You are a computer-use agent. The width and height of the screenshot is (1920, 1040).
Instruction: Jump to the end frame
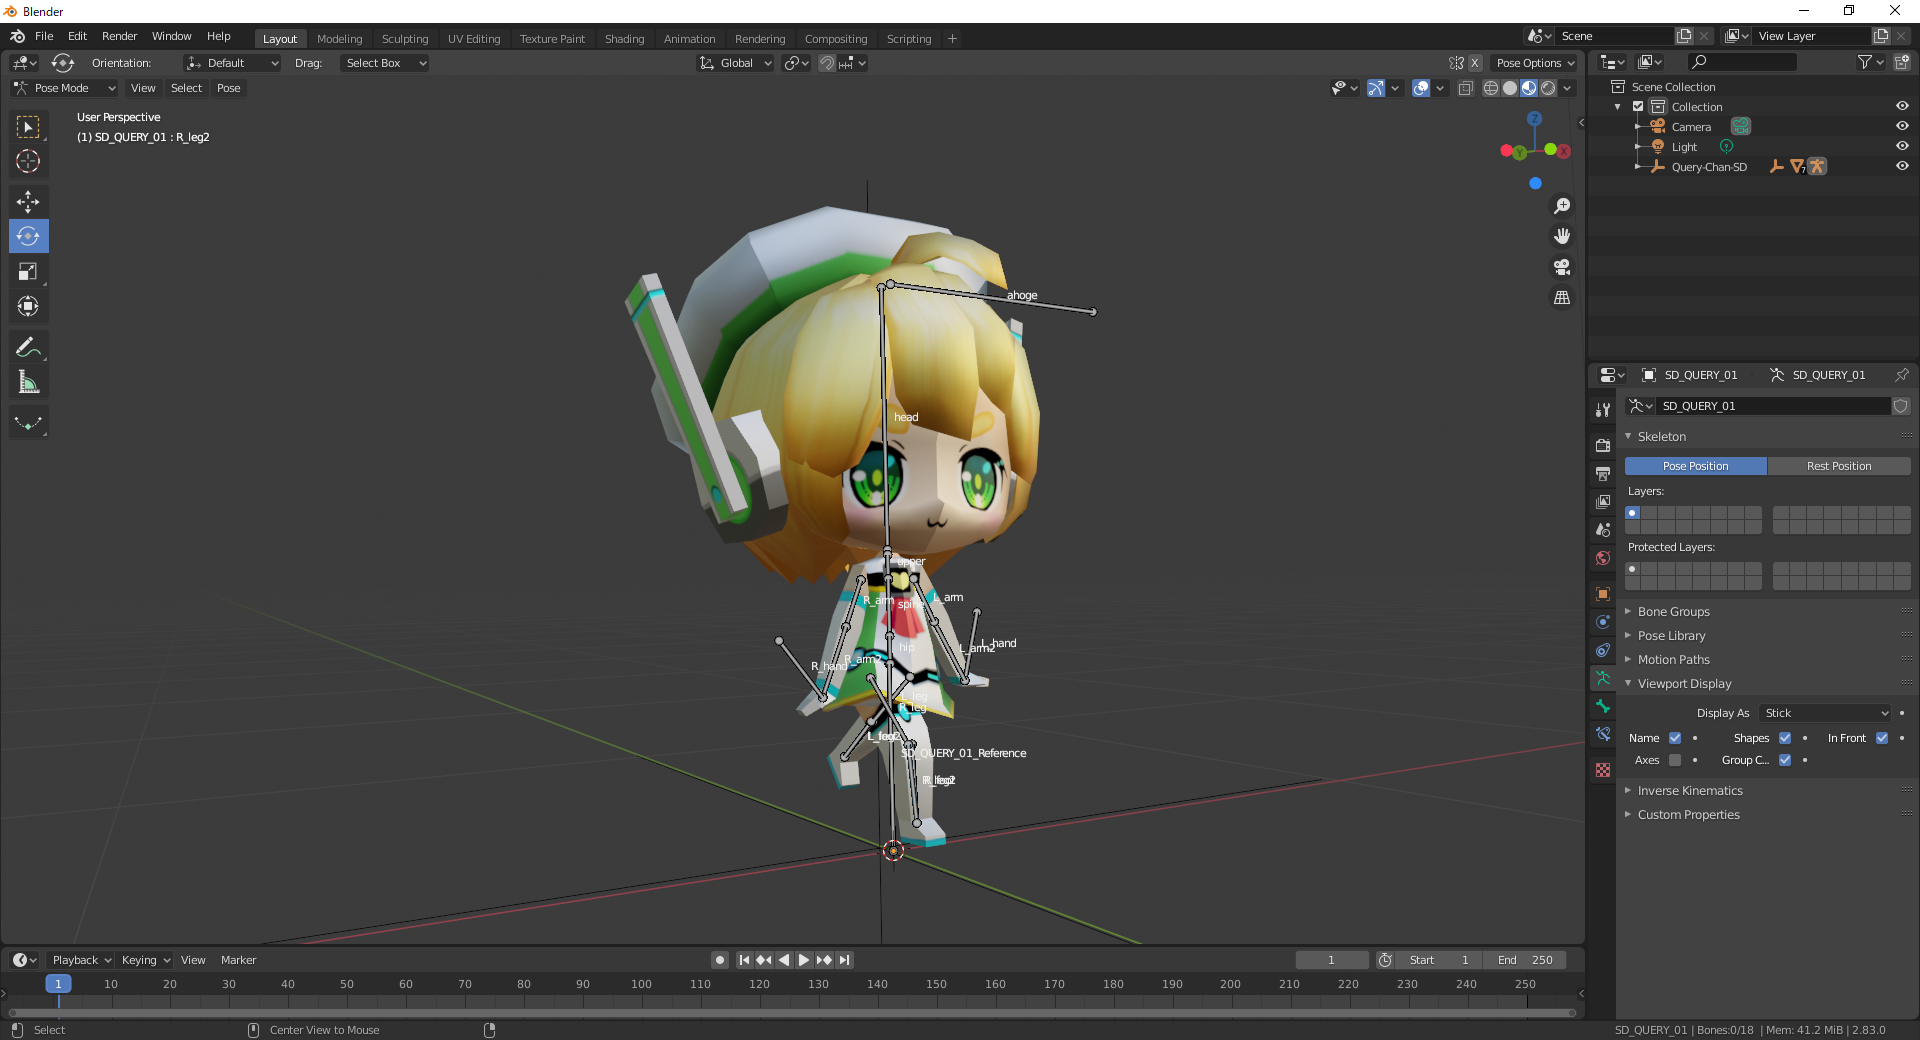[845, 960]
